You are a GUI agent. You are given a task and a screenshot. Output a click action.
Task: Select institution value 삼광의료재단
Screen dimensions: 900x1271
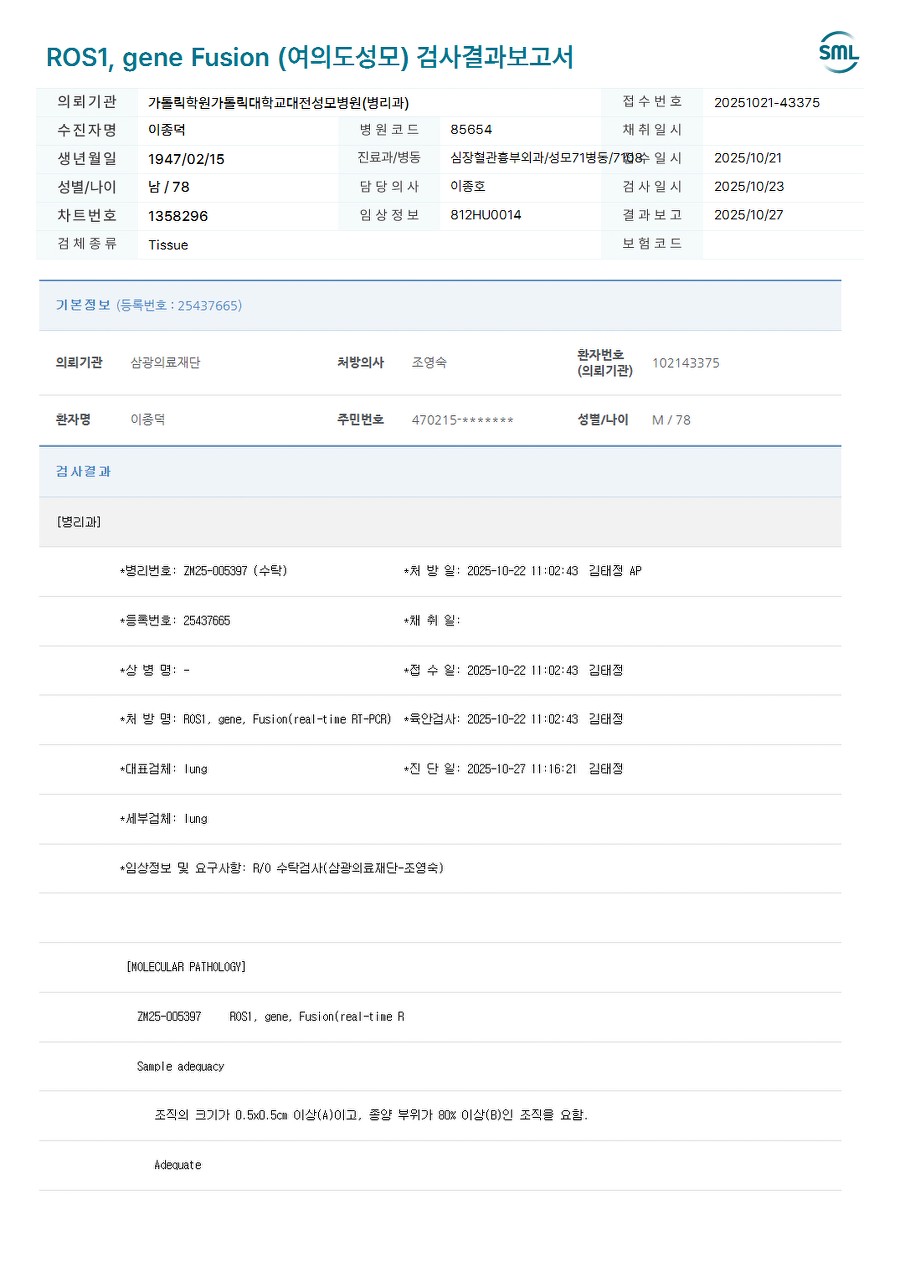click(x=165, y=363)
